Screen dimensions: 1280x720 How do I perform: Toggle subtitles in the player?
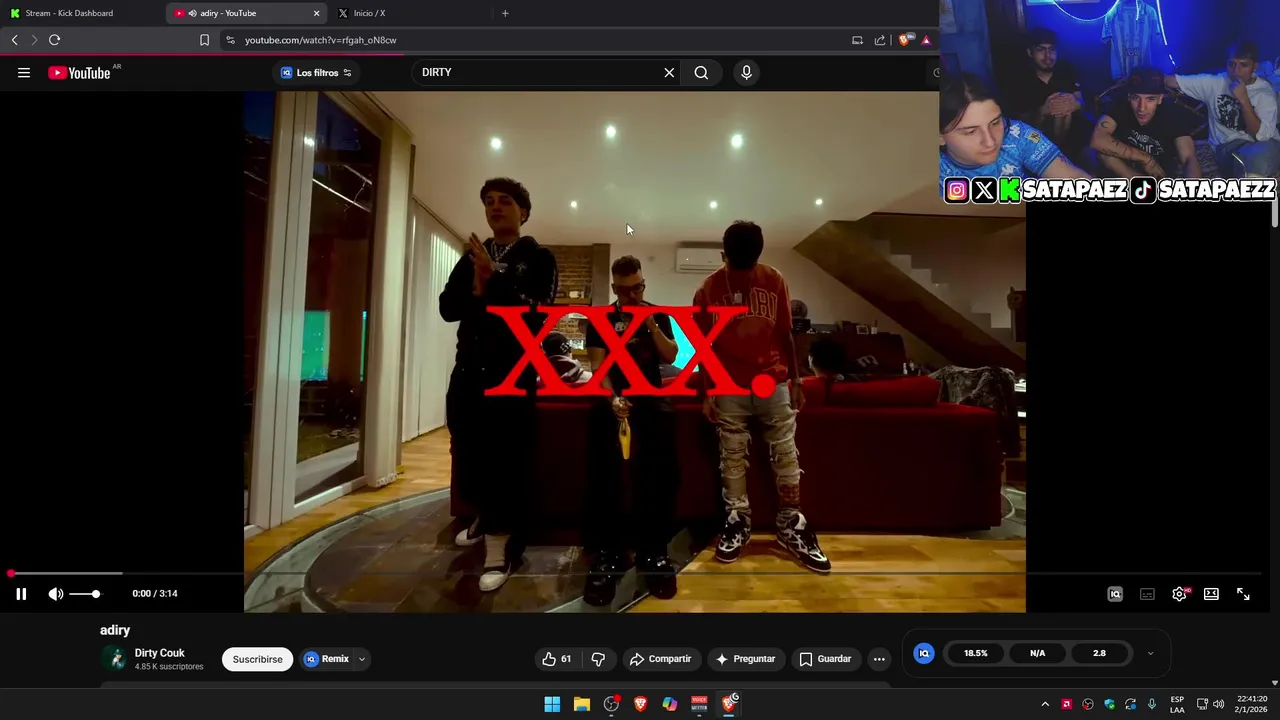1147,594
